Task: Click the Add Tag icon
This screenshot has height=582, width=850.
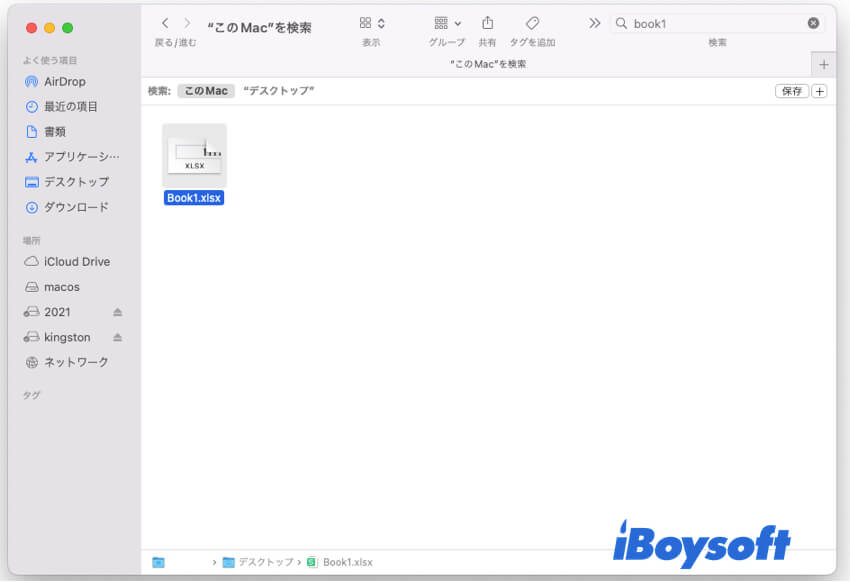Action: coord(532,23)
